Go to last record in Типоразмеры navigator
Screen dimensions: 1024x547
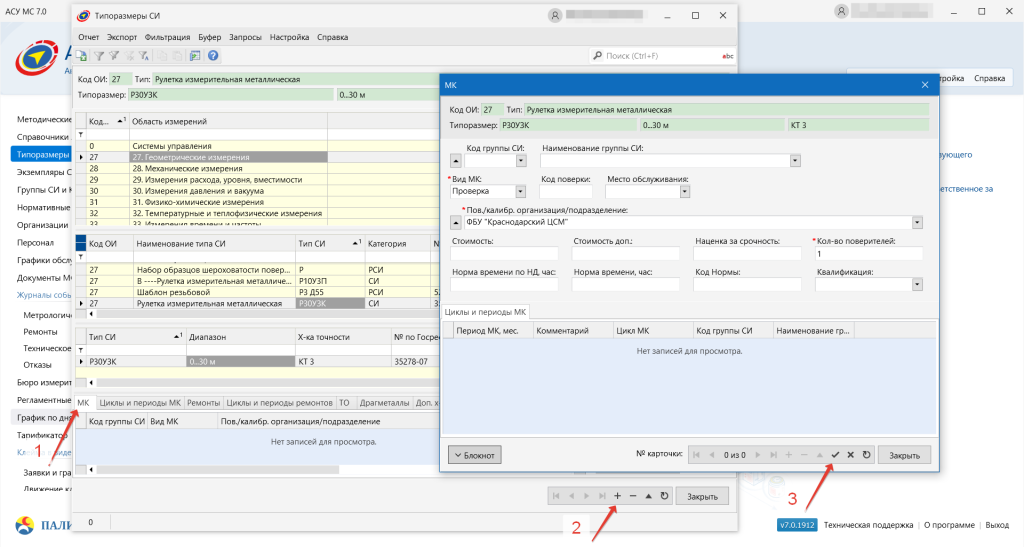(602, 496)
